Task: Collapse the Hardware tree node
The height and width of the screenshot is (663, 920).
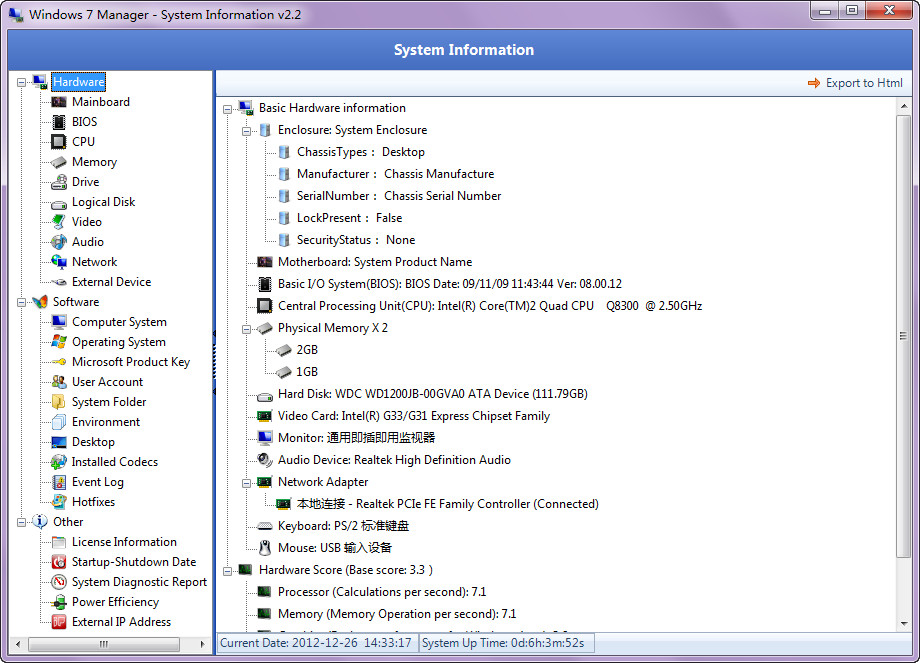Action: [22, 82]
